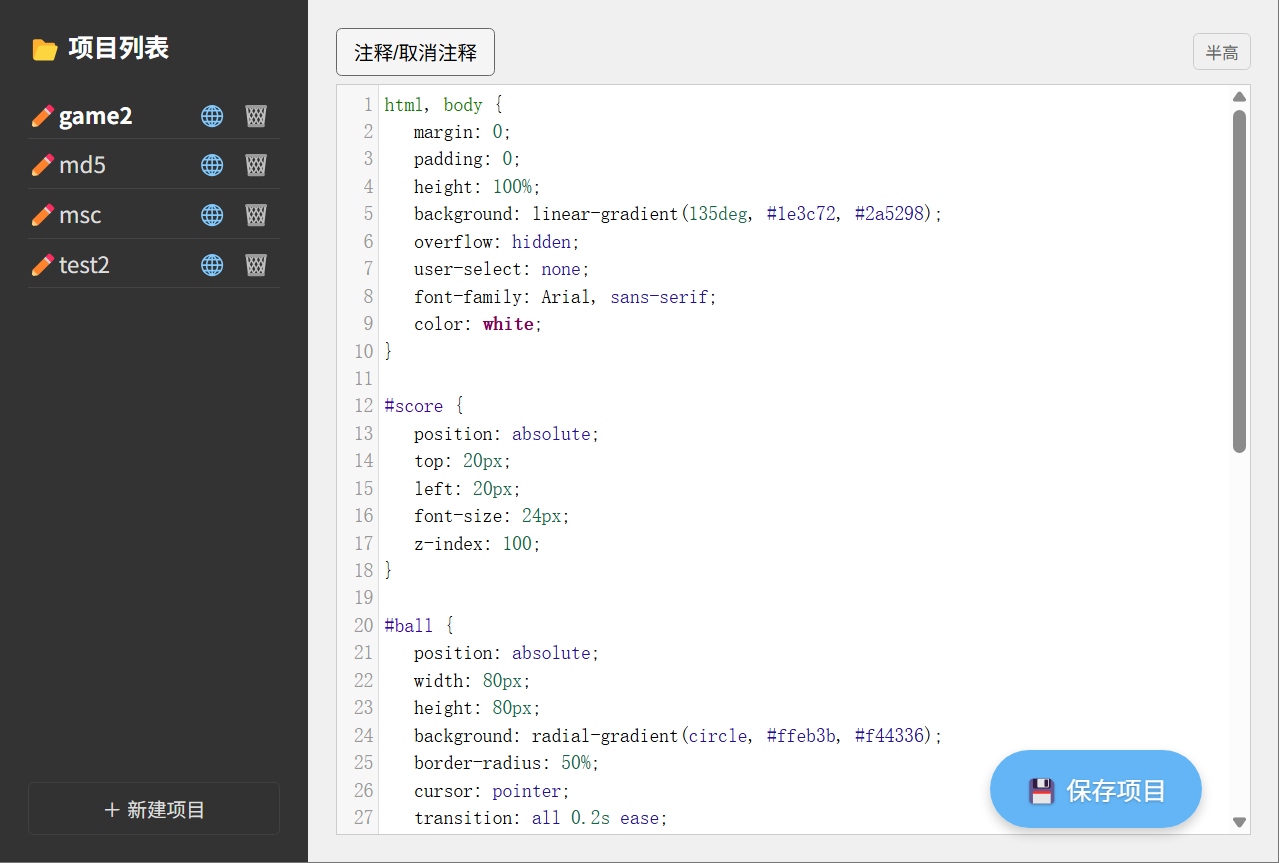Click the 保存项目 button label
The image size is (1279, 863).
1116,791
